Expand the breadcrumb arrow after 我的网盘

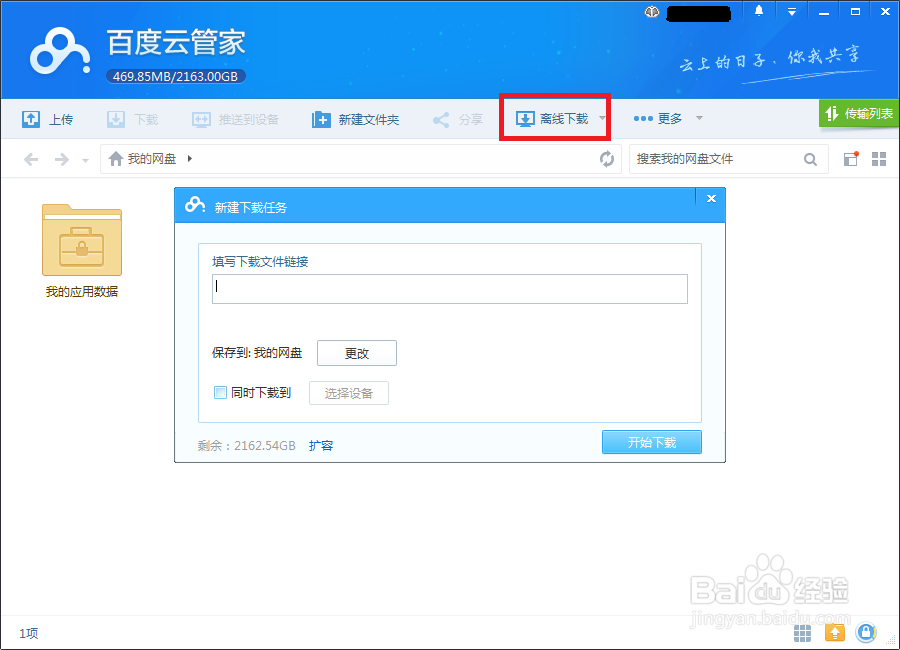[x=190, y=158]
